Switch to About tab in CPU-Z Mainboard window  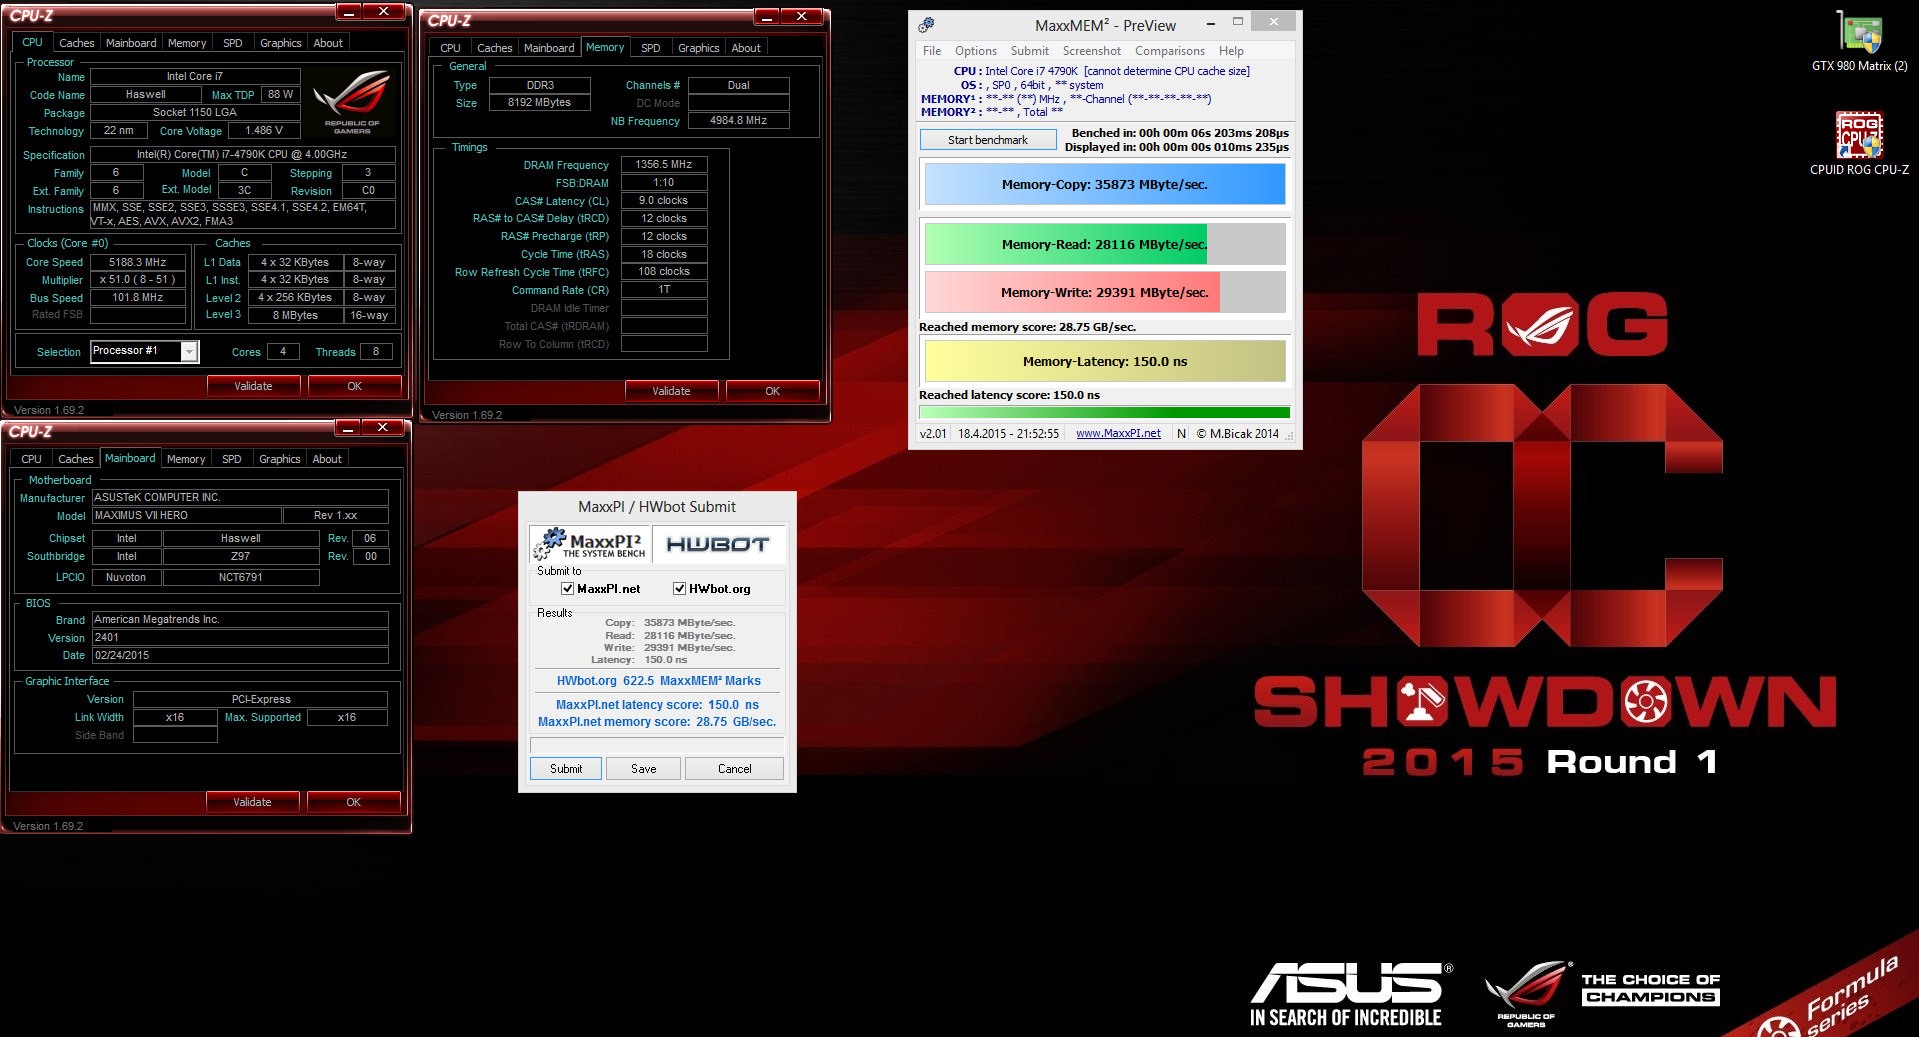coord(327,459)
